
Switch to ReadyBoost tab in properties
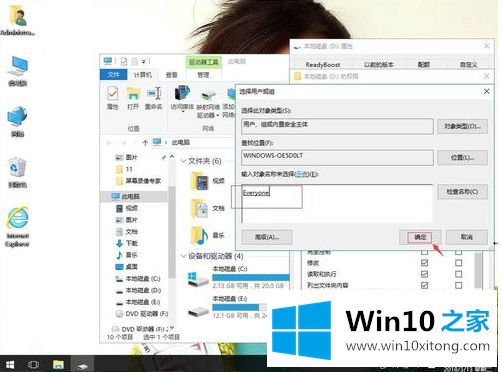323,65
